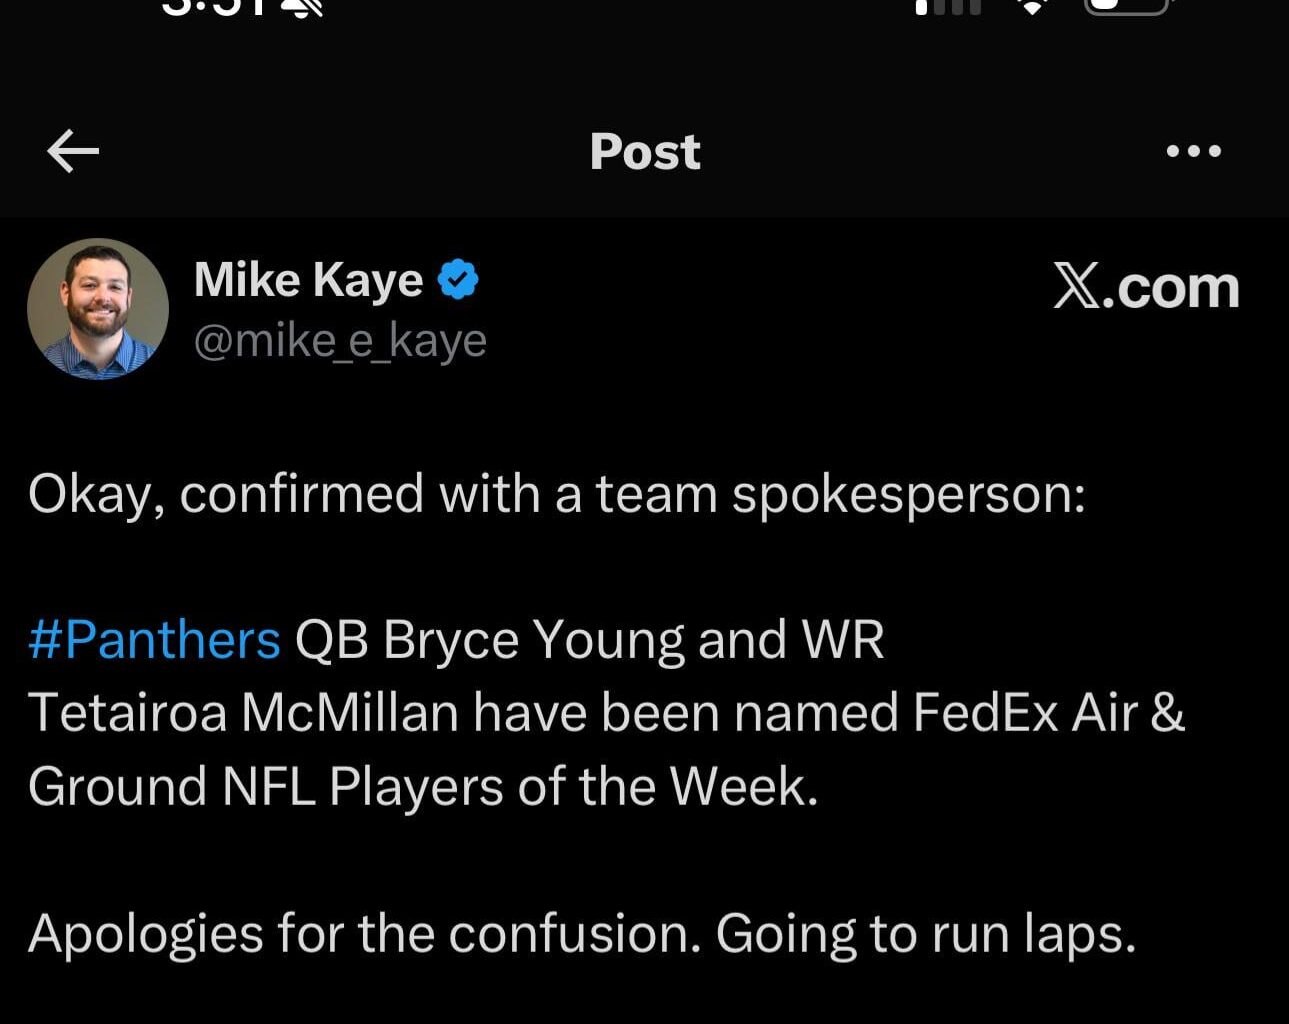Click the blue verified badge beside Mike Kaye

(458, 279)
